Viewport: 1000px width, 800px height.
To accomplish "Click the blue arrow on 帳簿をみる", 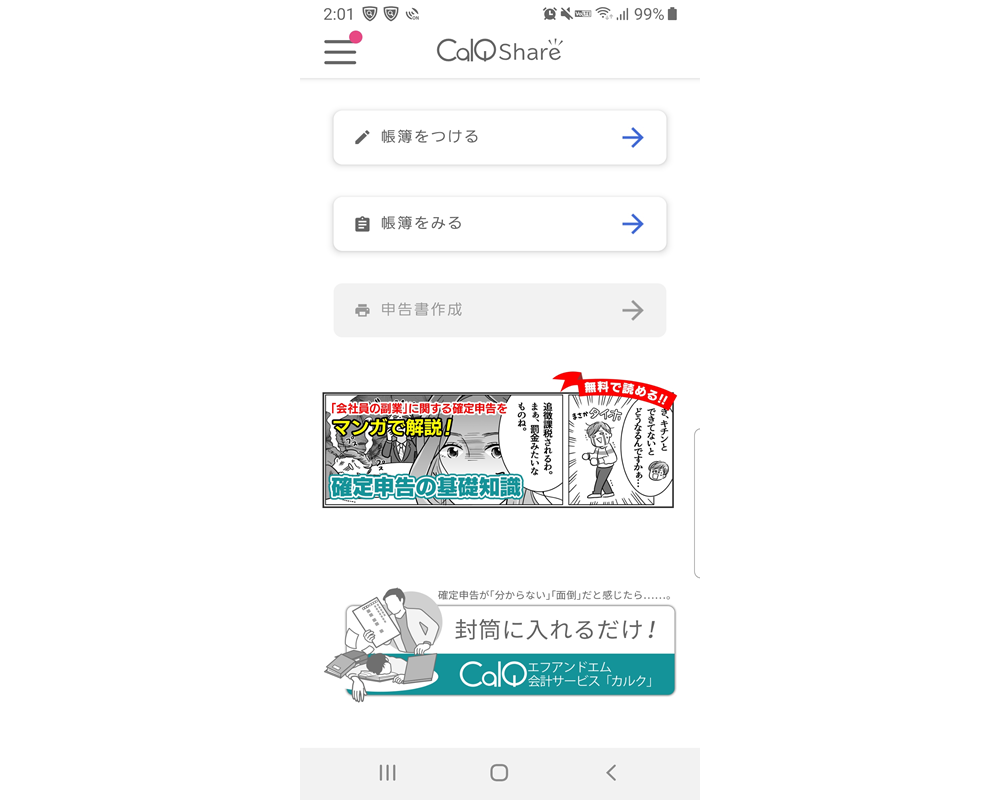I will pos(633,223).
